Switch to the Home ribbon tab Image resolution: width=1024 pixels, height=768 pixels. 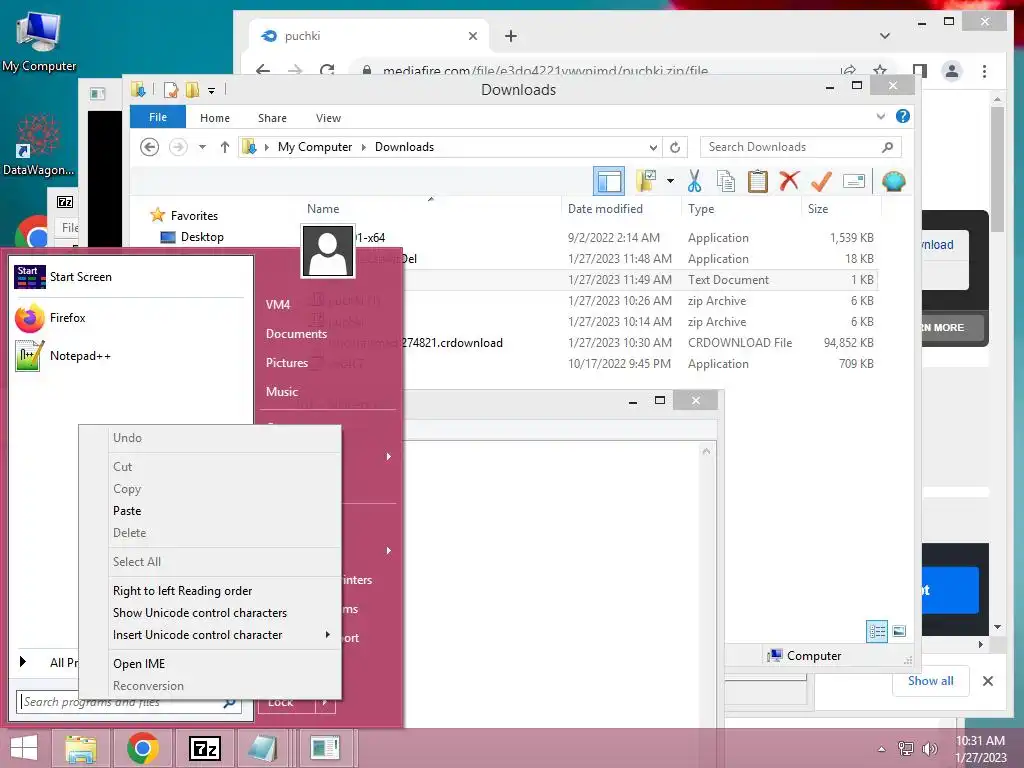point(215,118)
